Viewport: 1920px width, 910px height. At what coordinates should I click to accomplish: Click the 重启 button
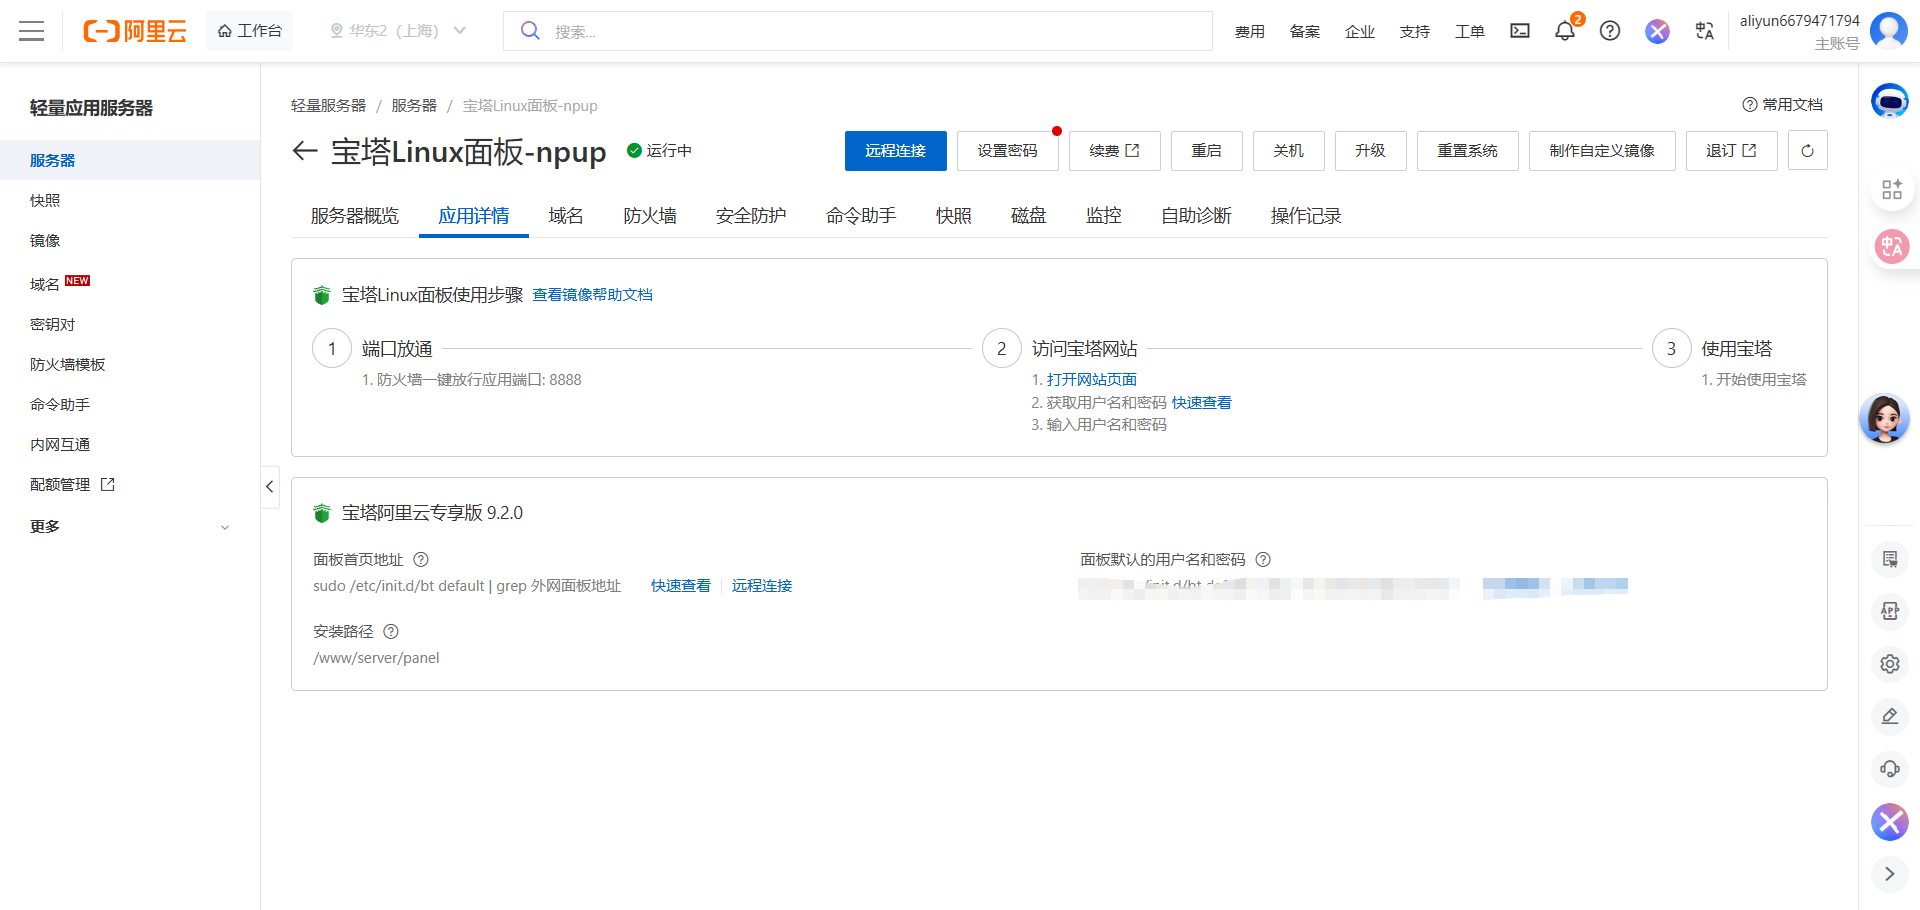[x=1207, y=151]
